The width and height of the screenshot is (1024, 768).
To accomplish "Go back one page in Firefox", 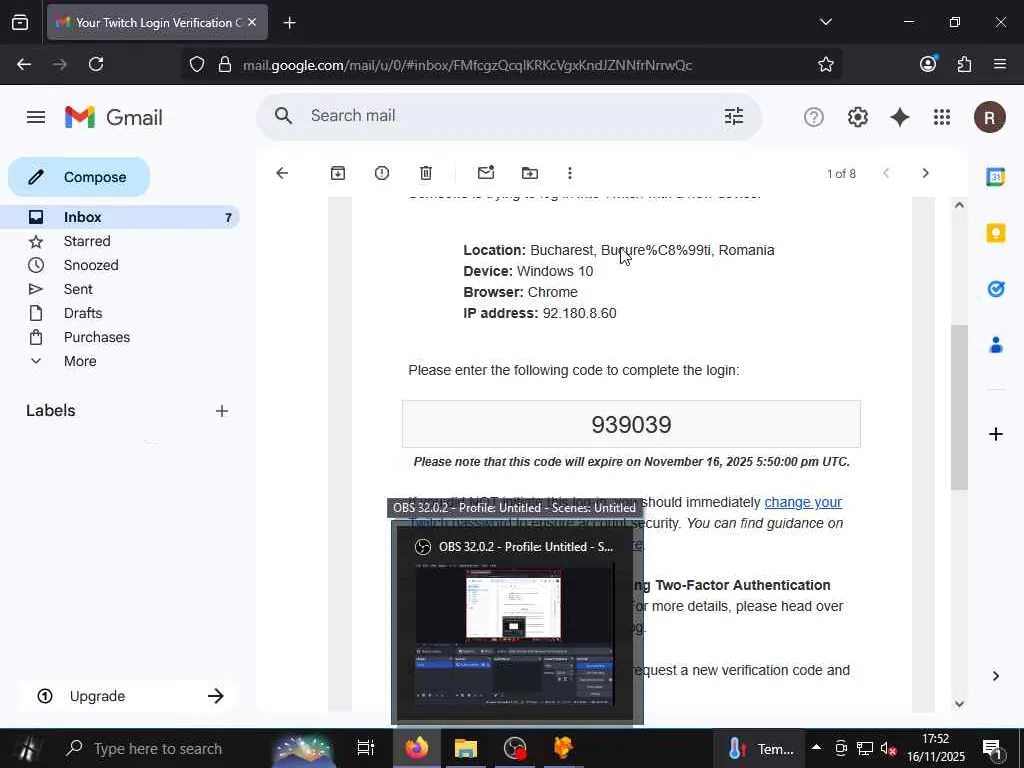I will tap(24, 64).
